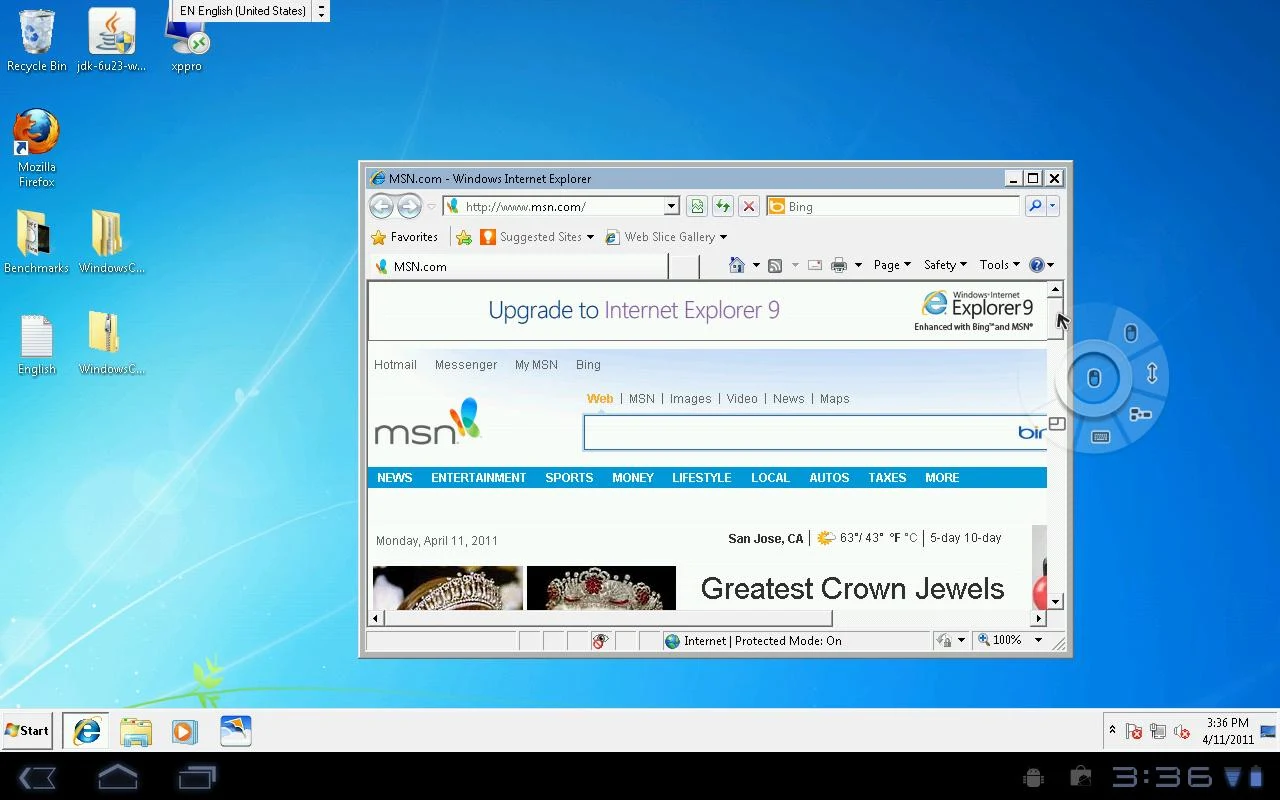Open the Page menu
This screenshot has width=1280, height=800.
coord(892,265)
